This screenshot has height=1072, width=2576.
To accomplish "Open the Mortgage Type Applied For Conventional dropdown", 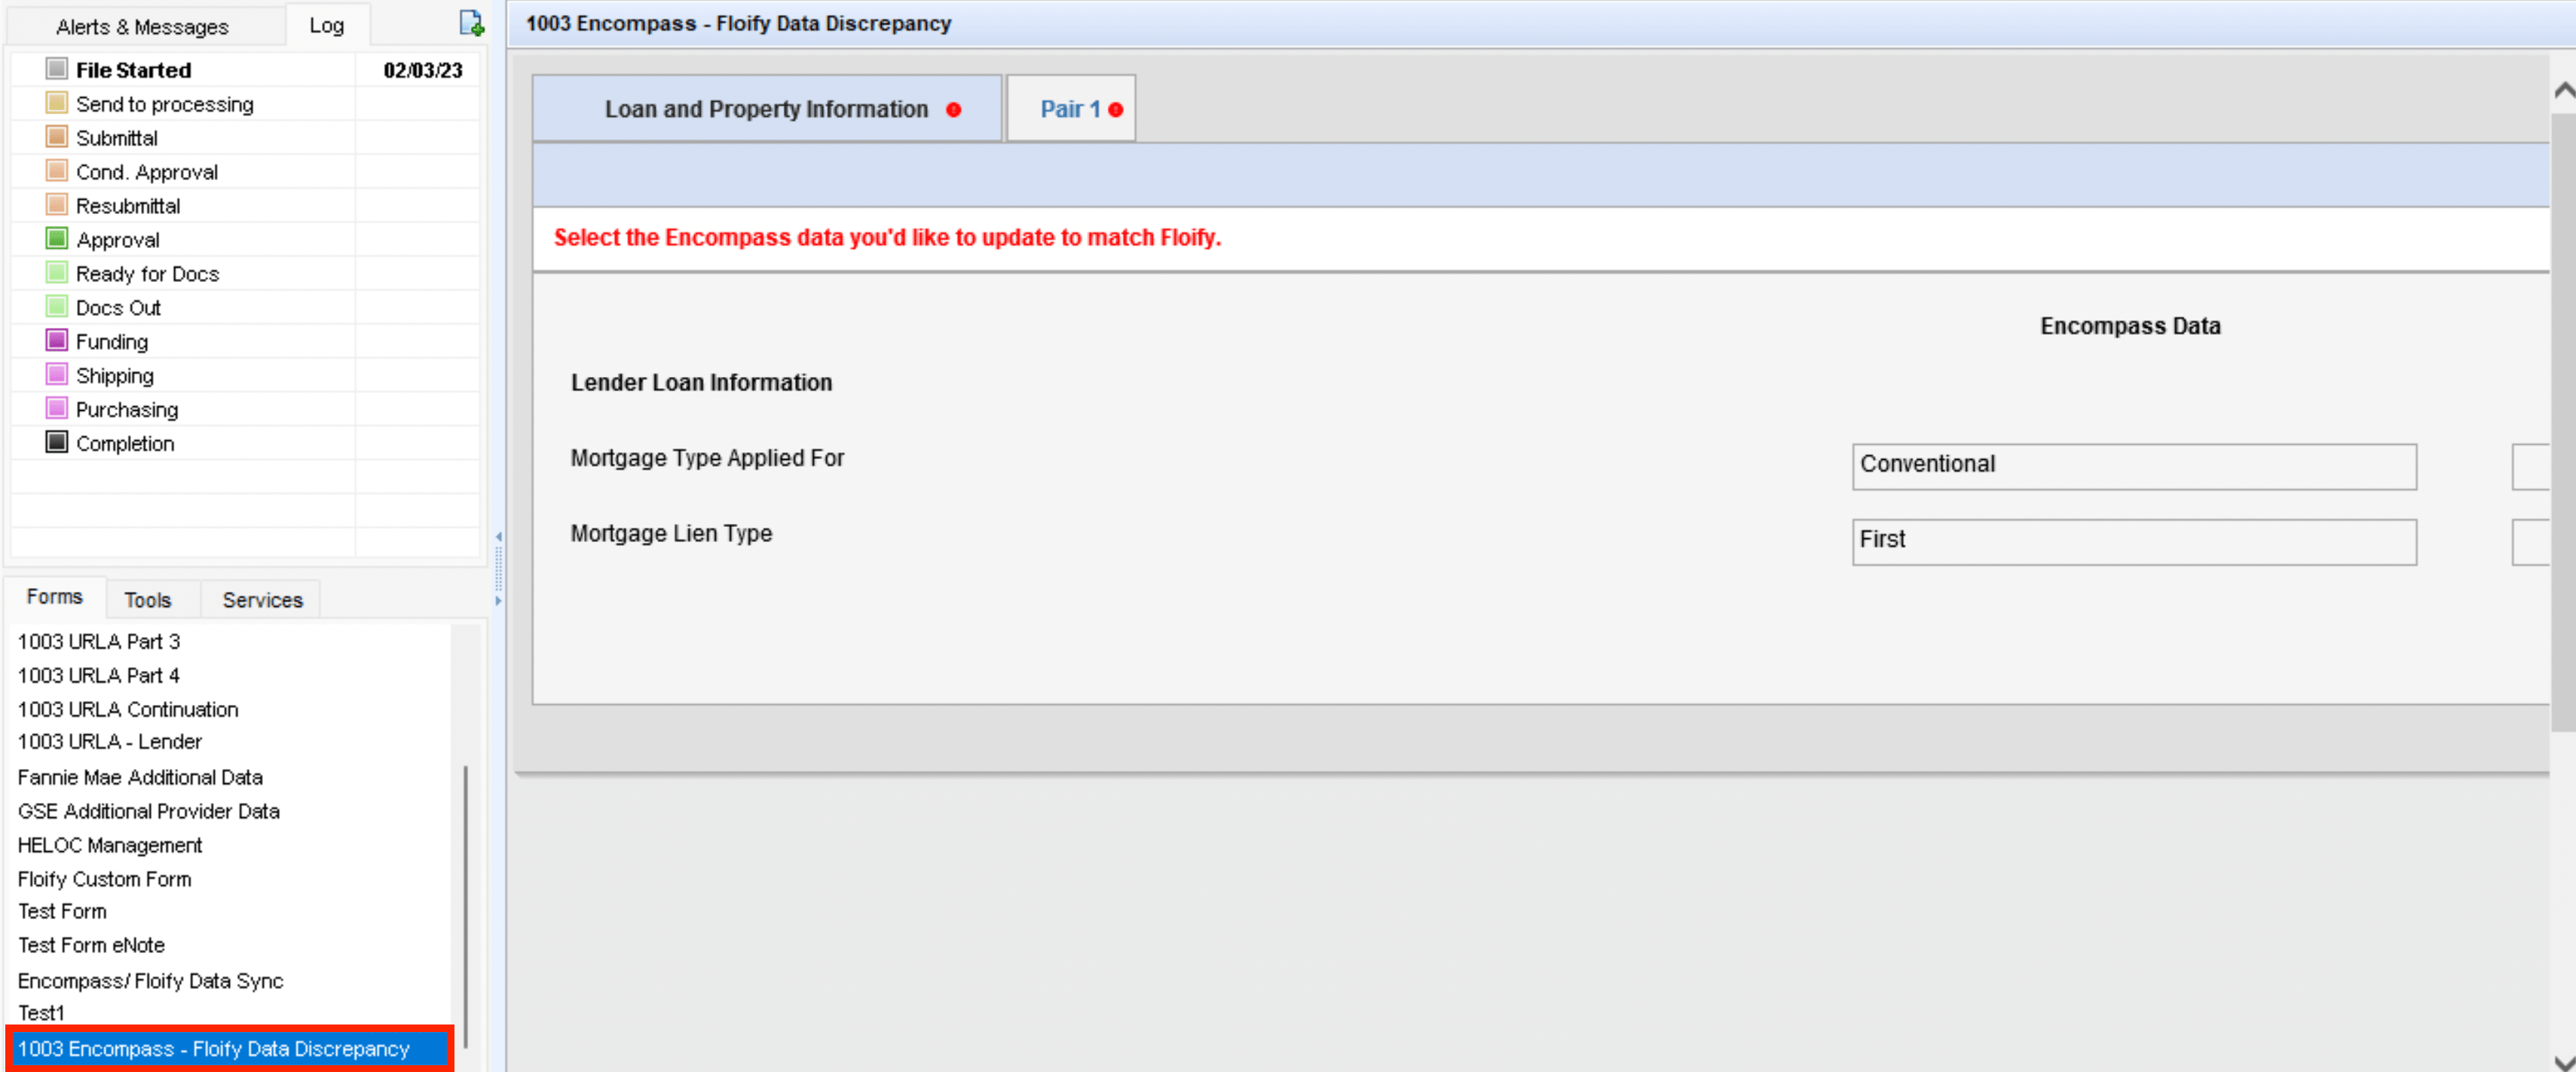I will pos(2133,466).
